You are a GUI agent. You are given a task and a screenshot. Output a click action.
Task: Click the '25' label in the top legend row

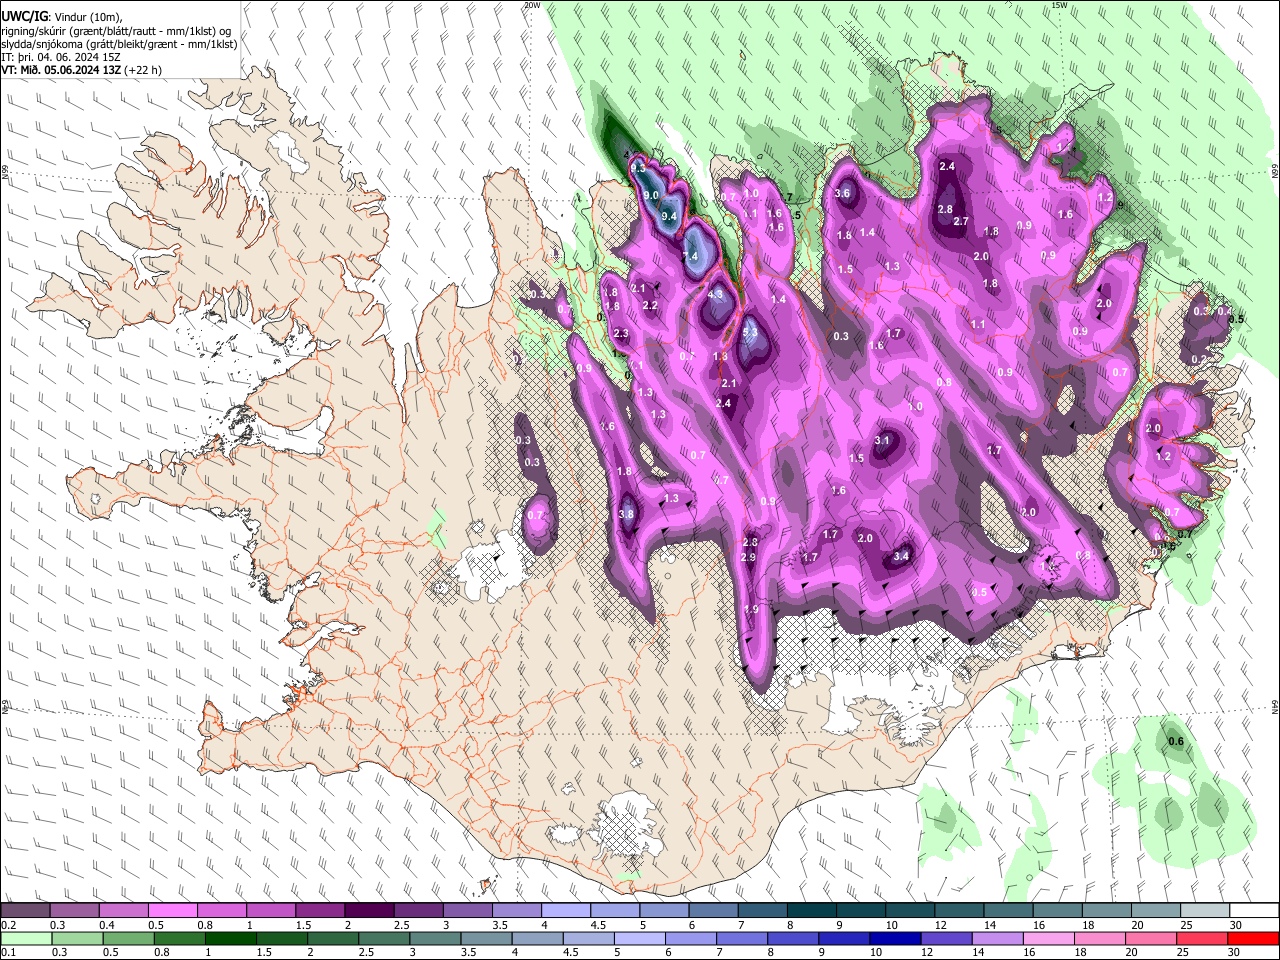pyautogui.click(x=1185, y=926)
